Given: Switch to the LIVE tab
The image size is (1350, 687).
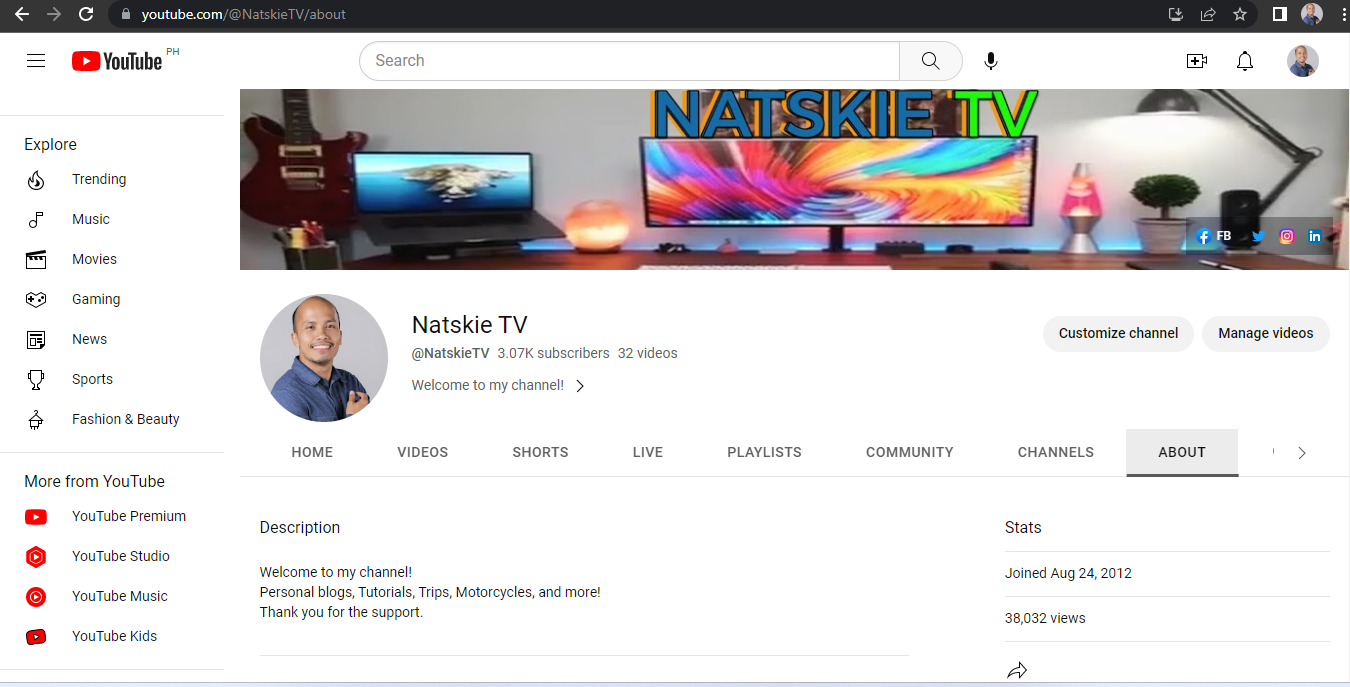Looking at the screenshot, I should [x=648, y=453].
